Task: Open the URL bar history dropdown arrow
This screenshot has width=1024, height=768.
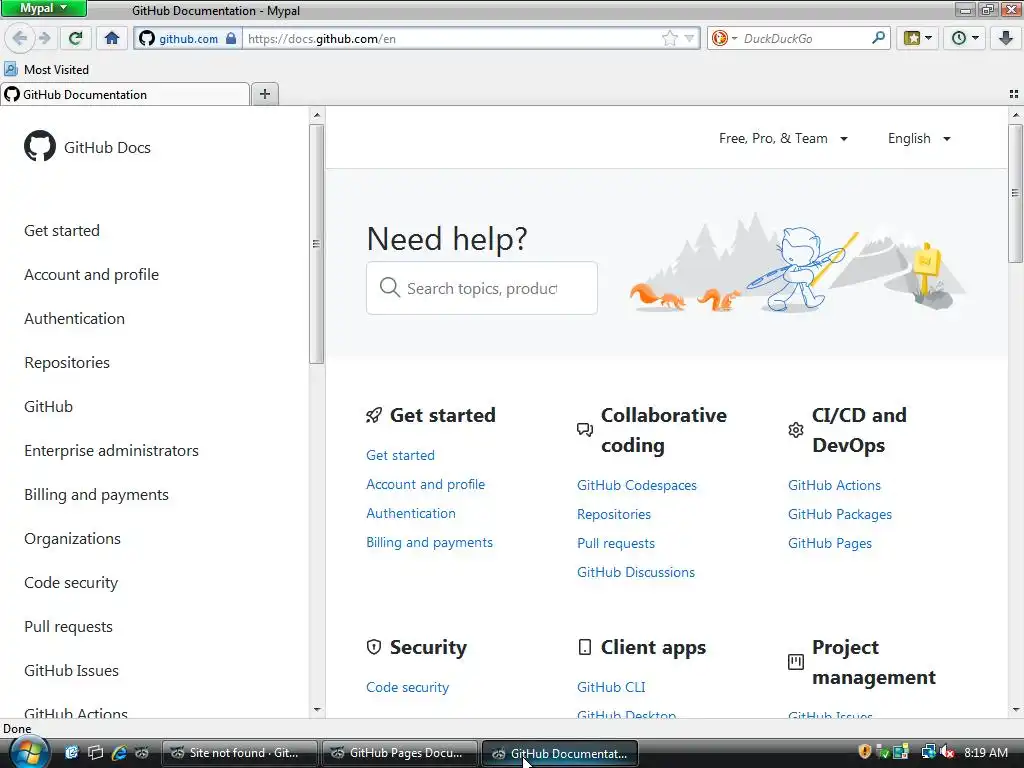Action: [689, 39]
